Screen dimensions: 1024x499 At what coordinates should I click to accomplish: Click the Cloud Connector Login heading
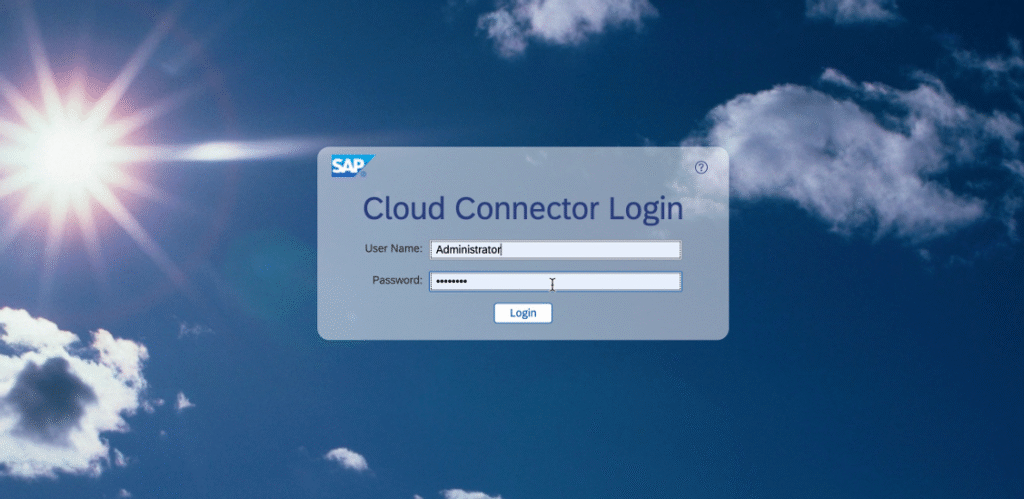pos(523,209)
